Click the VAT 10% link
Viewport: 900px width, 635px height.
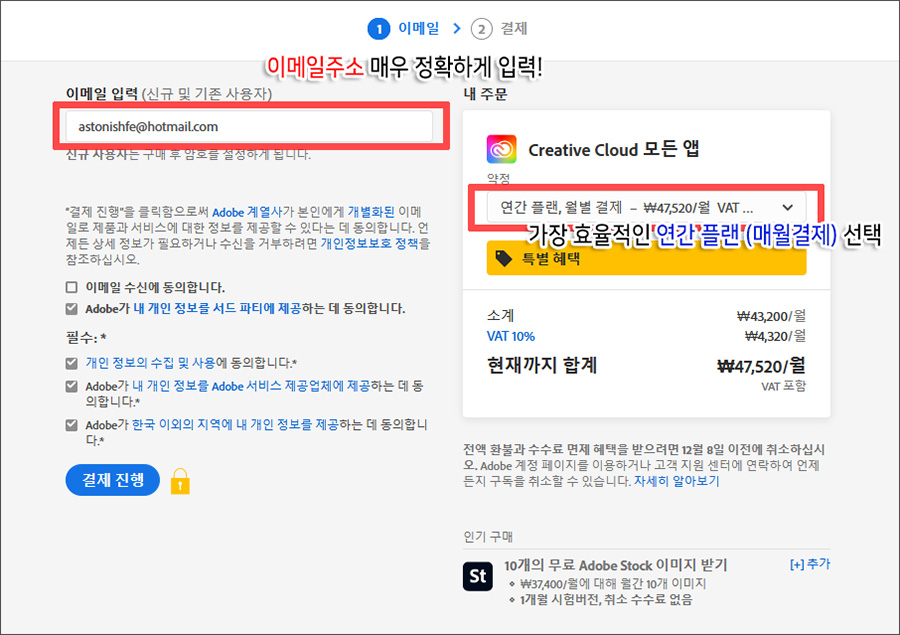point(510,336)
